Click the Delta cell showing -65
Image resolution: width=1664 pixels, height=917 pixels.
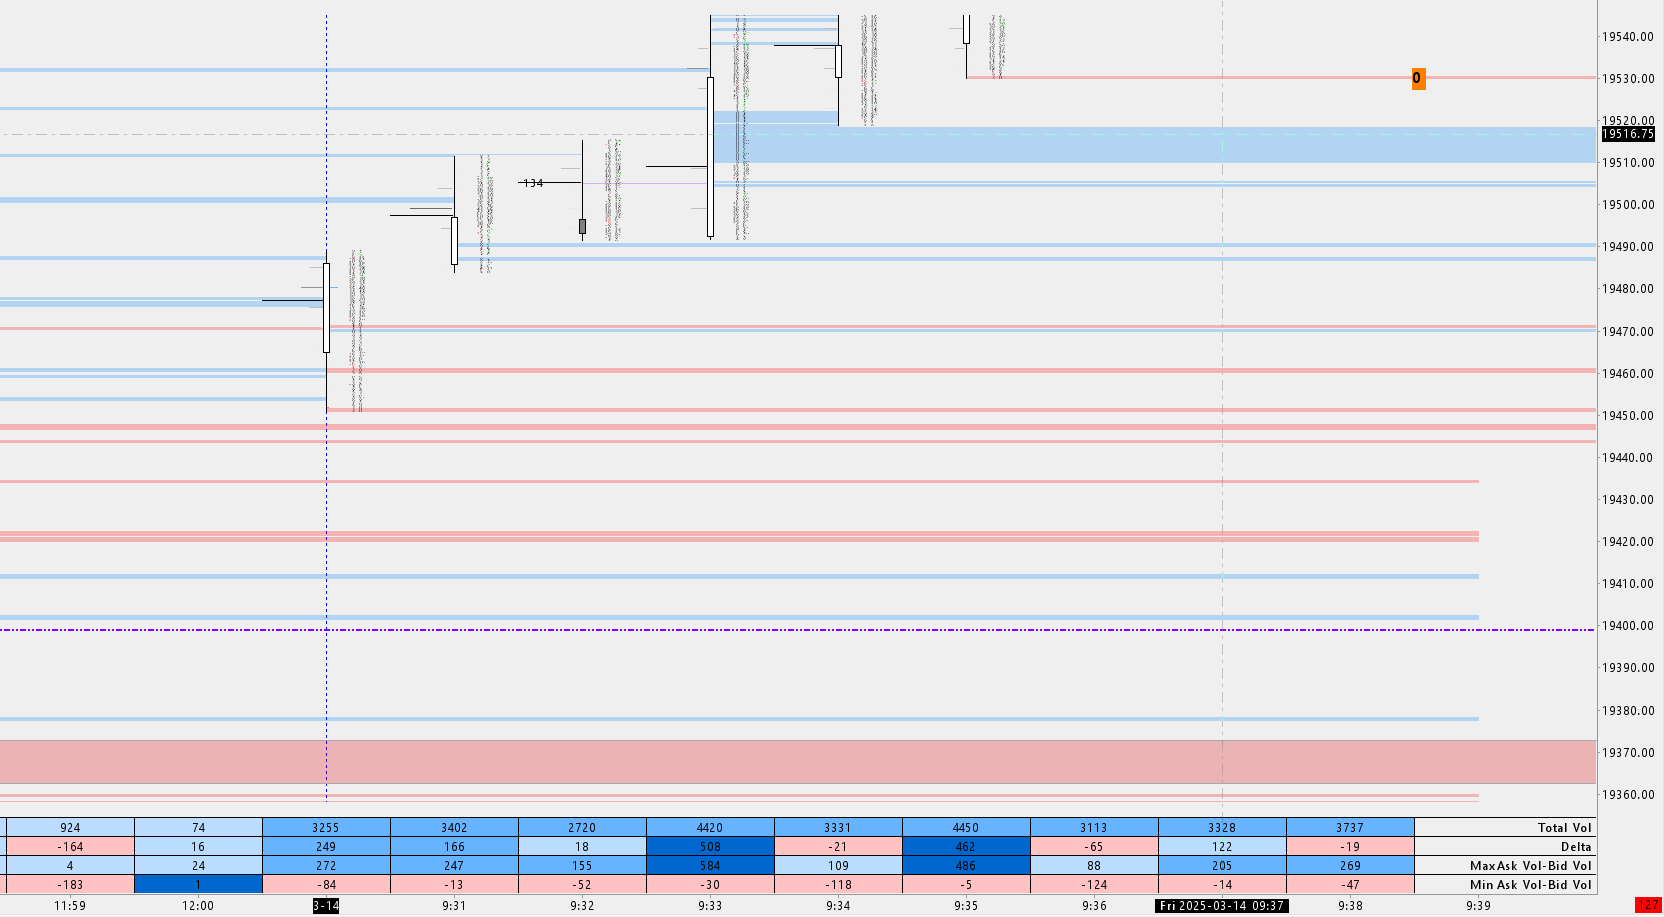pyautogui.click(x=1094, y=846)
